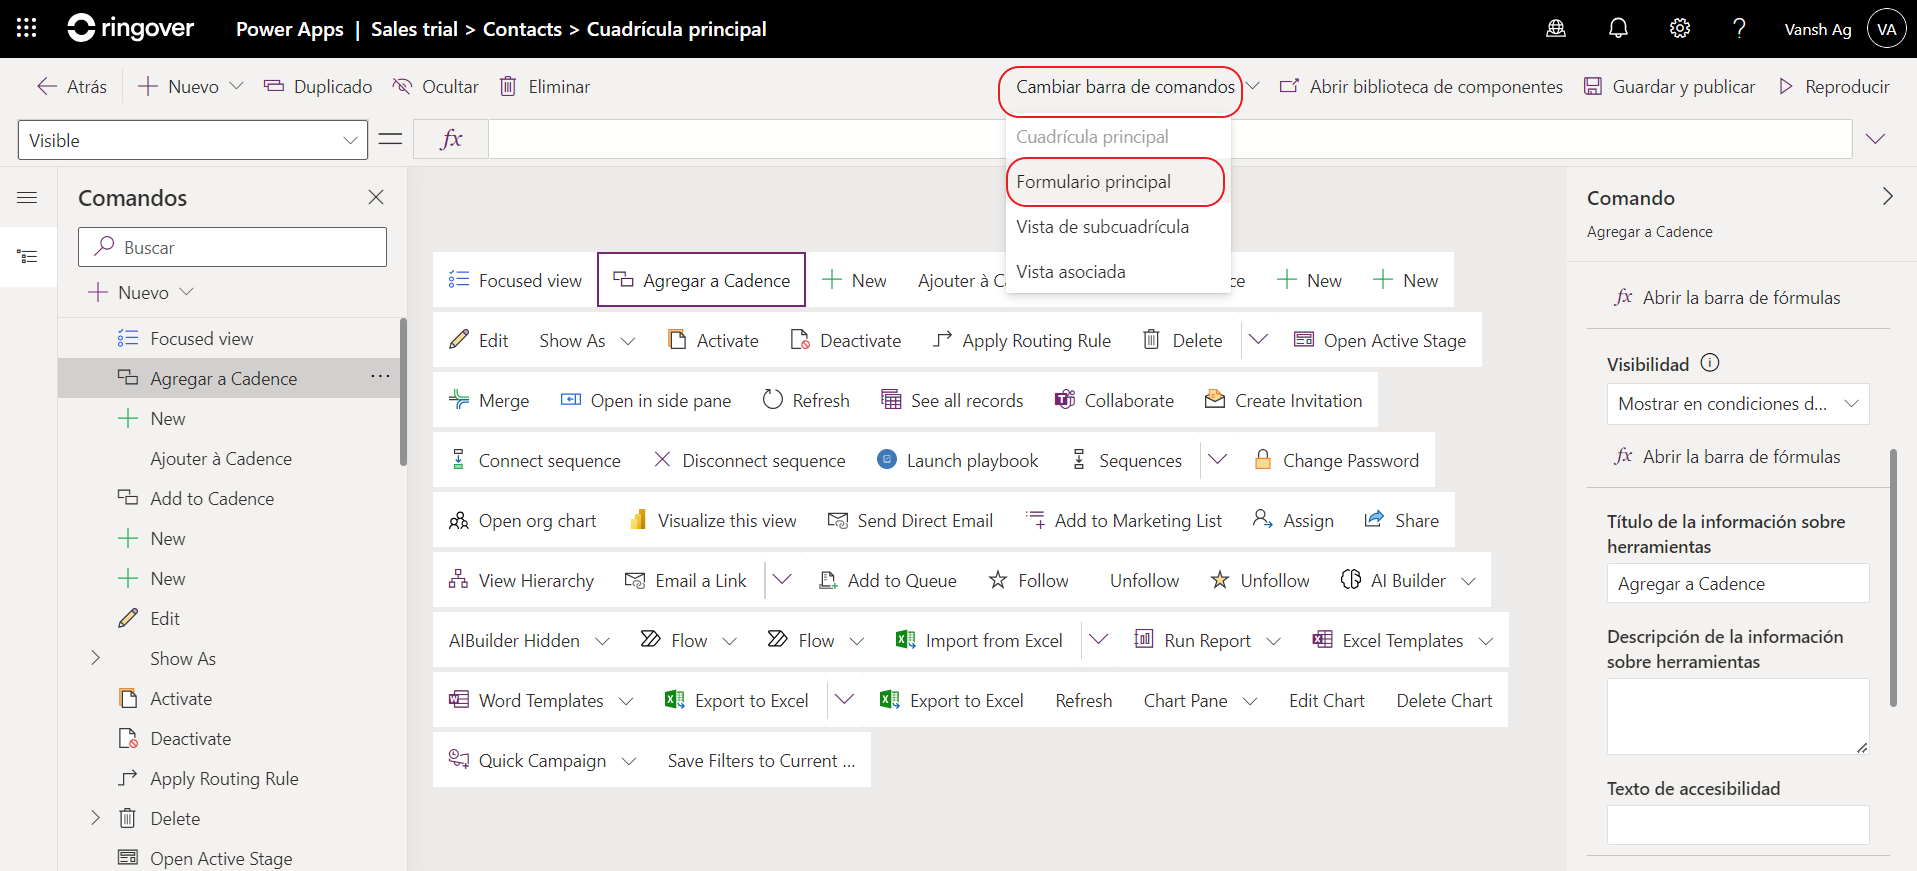Expand the formula bar chevron on the right

(1875, 139)
